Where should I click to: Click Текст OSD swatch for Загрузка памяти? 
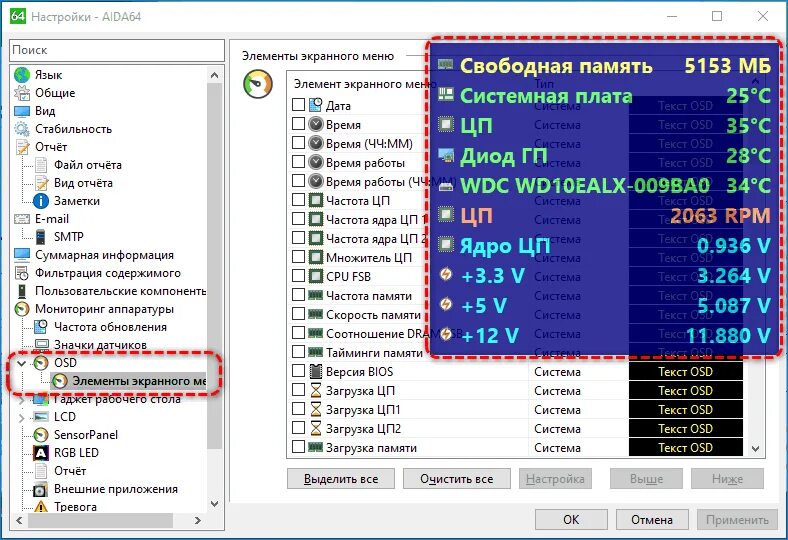pos(685,448)
